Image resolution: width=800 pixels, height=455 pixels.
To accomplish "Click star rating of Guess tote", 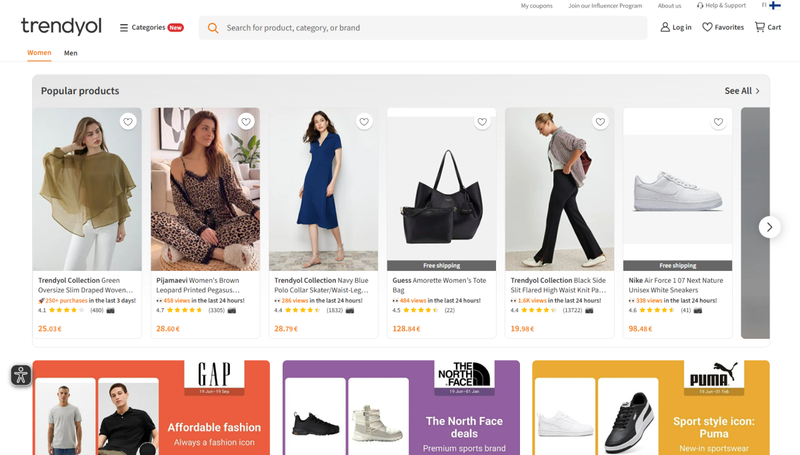I will 422,310.
